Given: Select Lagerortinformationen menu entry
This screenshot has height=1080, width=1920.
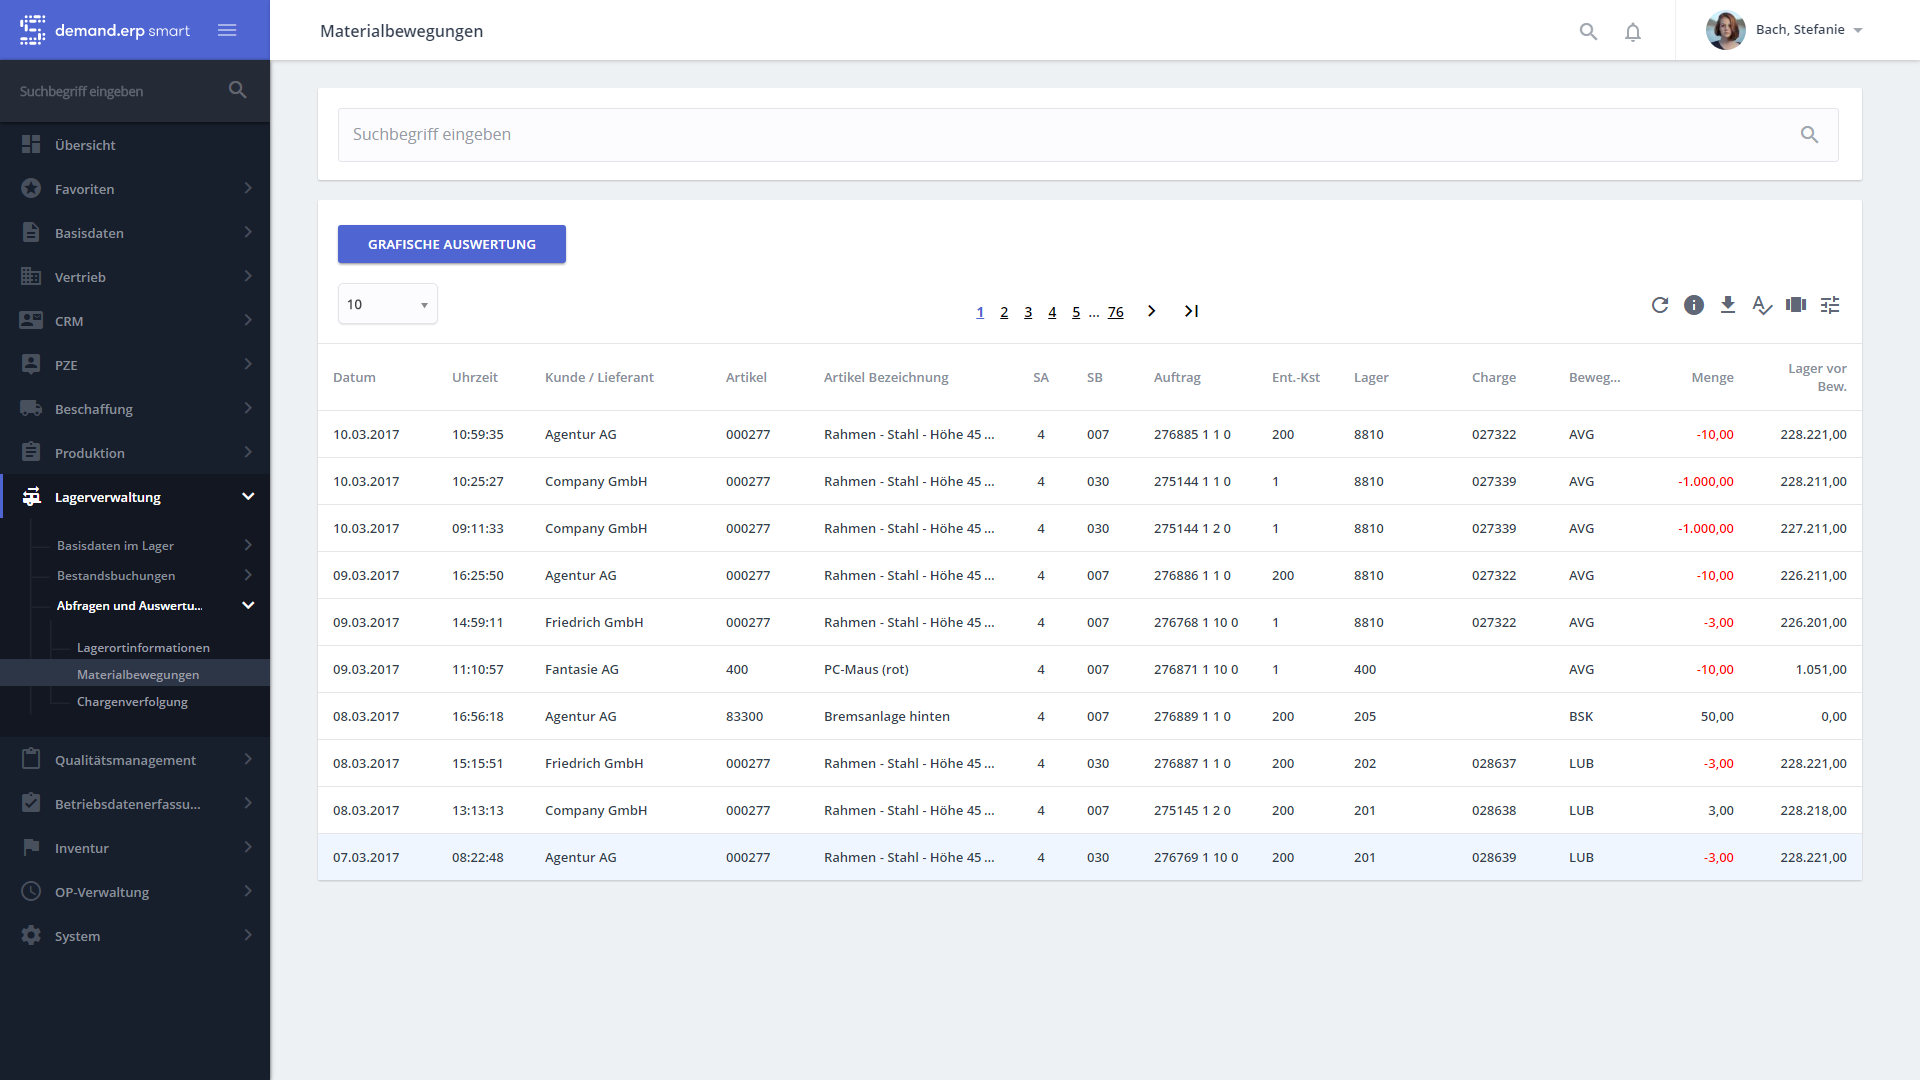Looking at the screenshot, I should (x=143, y=648).
